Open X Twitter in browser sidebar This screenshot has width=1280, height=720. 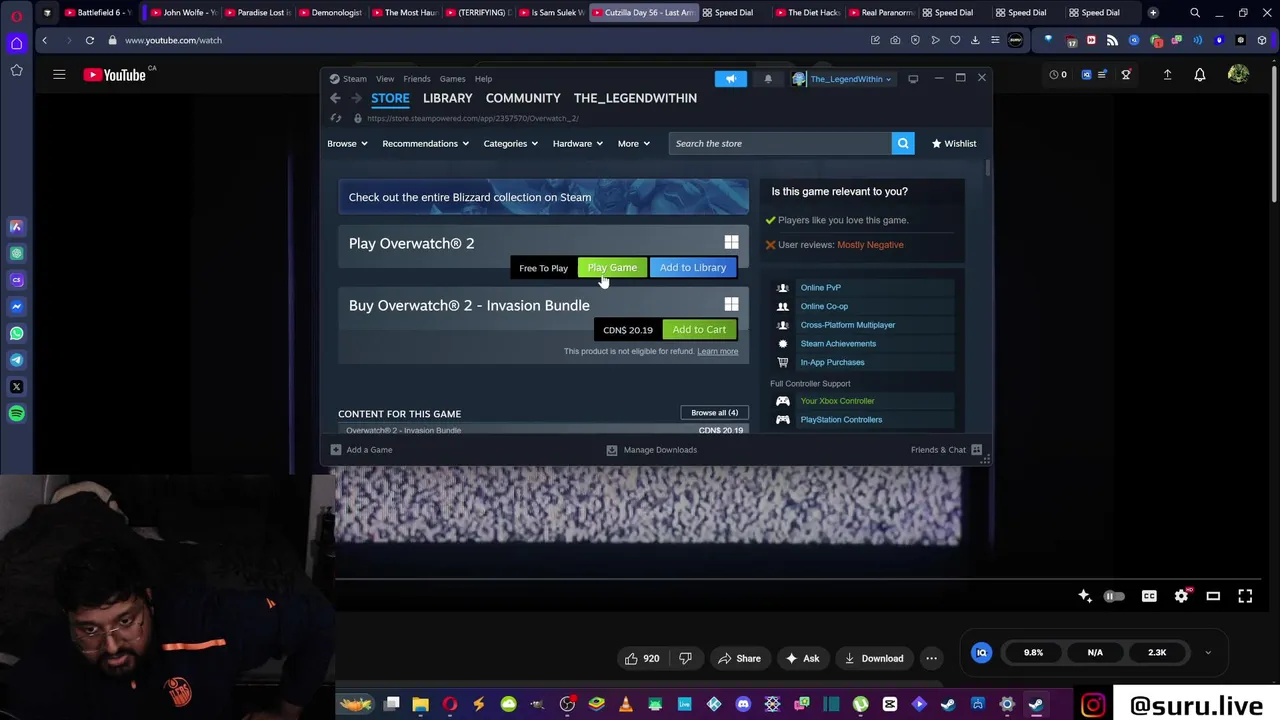[16, 386]
